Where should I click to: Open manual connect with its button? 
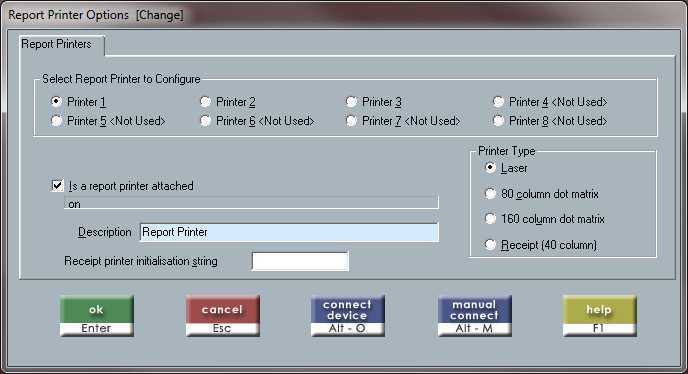point(474,316)
